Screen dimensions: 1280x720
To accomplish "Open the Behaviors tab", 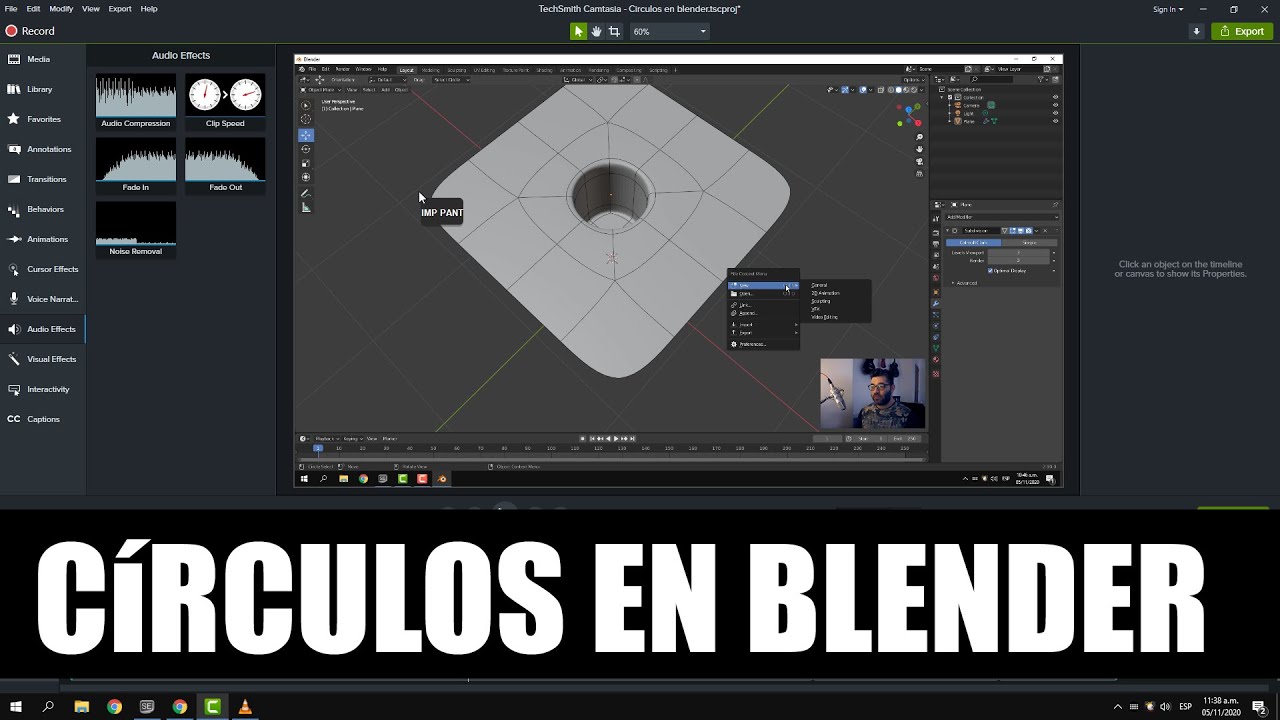I will click(x=43, y=209).
